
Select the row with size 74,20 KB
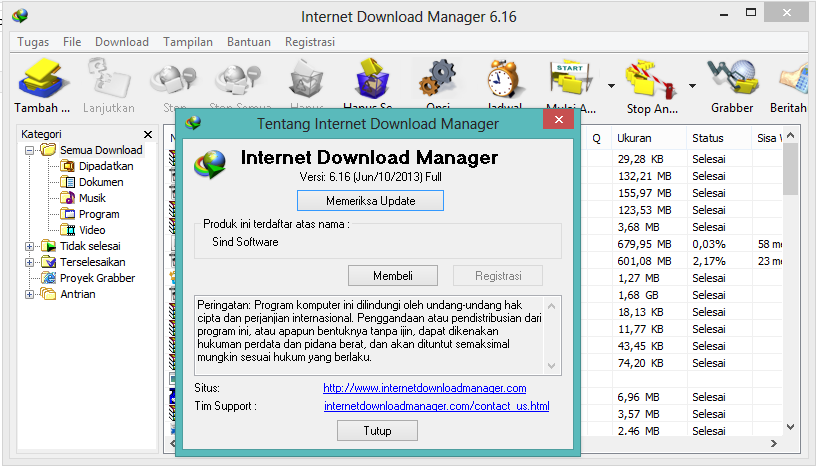(681, 363)
